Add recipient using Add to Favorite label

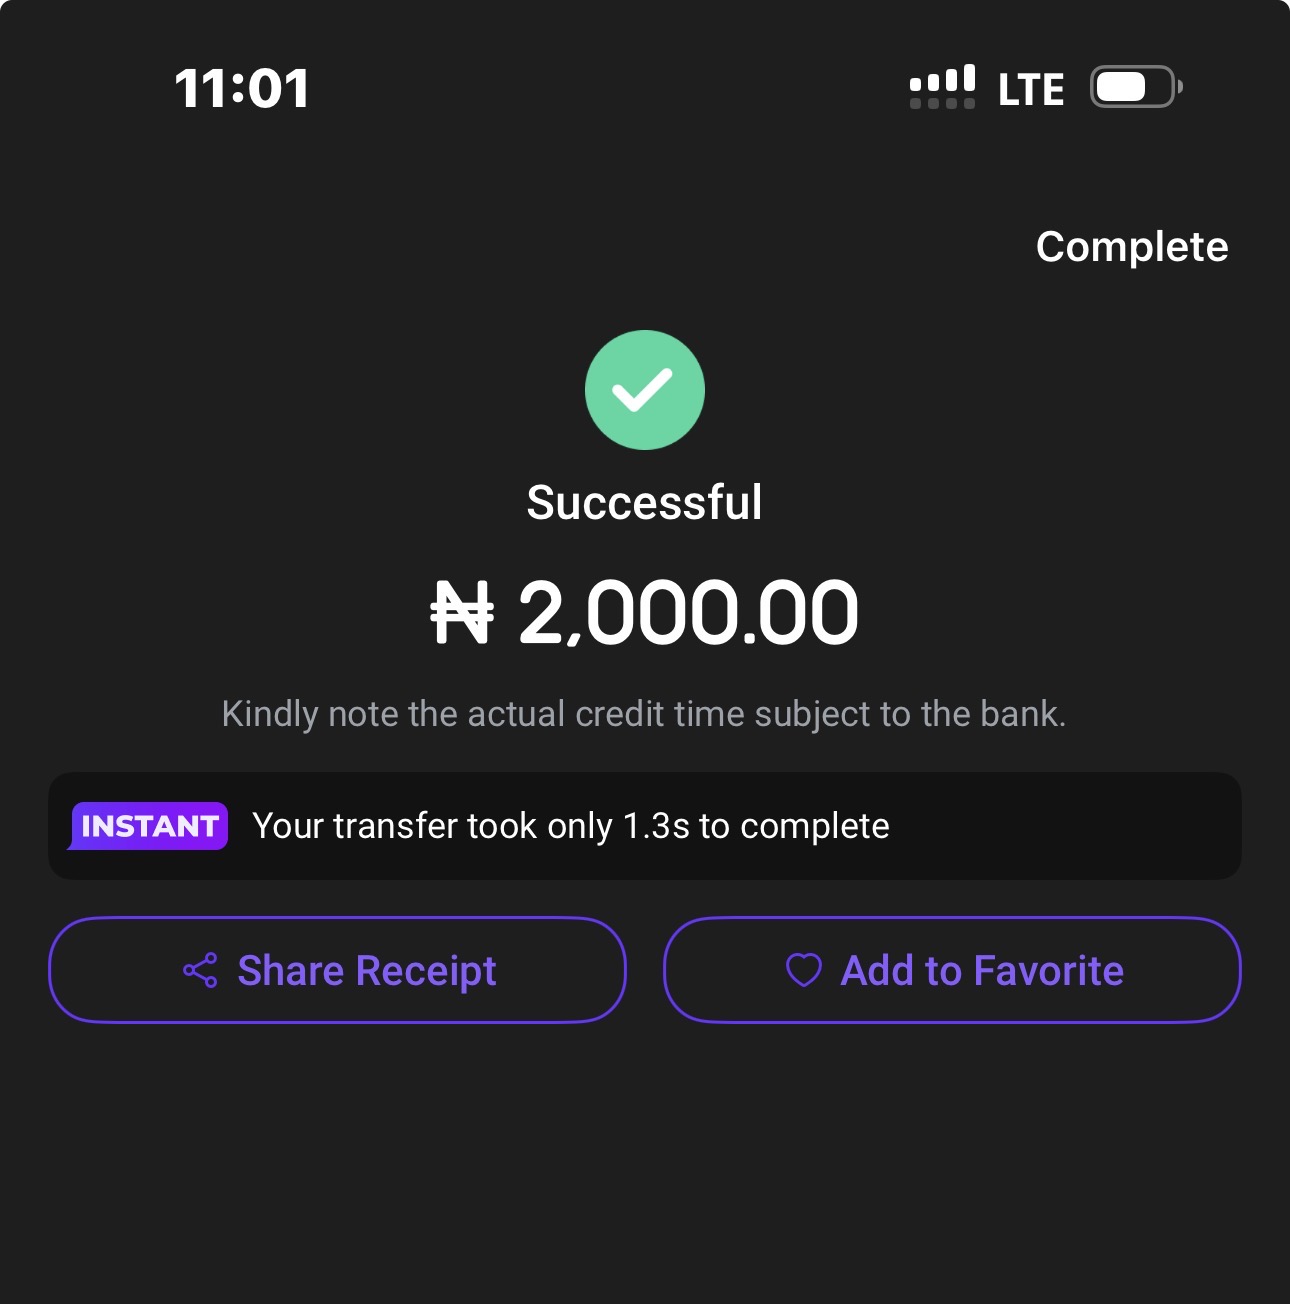click(x=982, y=971)
